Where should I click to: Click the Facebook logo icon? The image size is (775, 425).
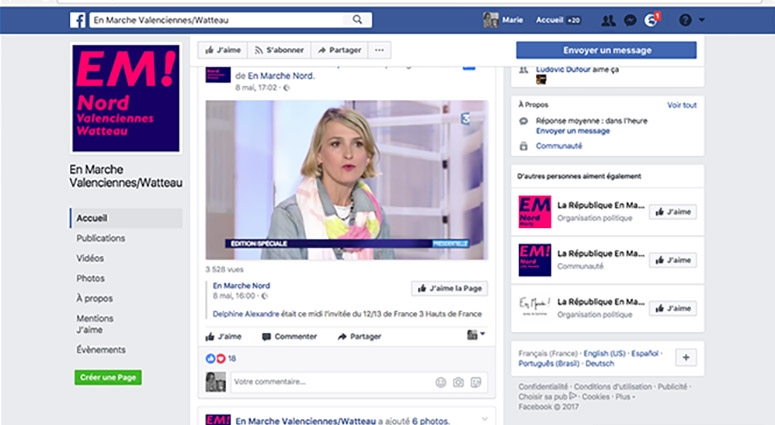(78, 20)
